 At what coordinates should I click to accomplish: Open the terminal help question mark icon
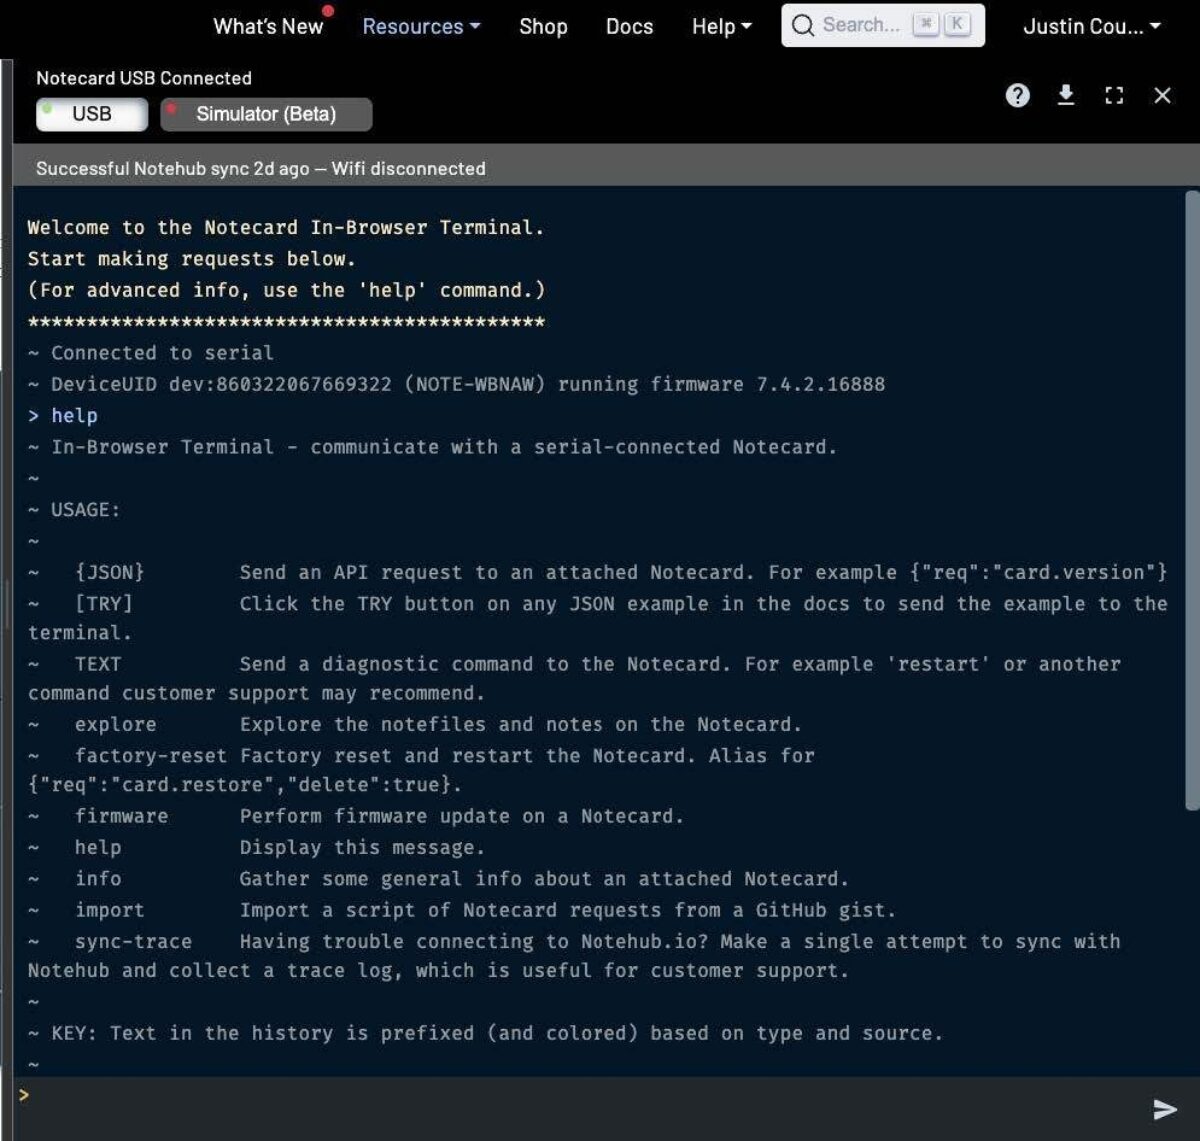pyautogui.click(x=1017, y=95)
